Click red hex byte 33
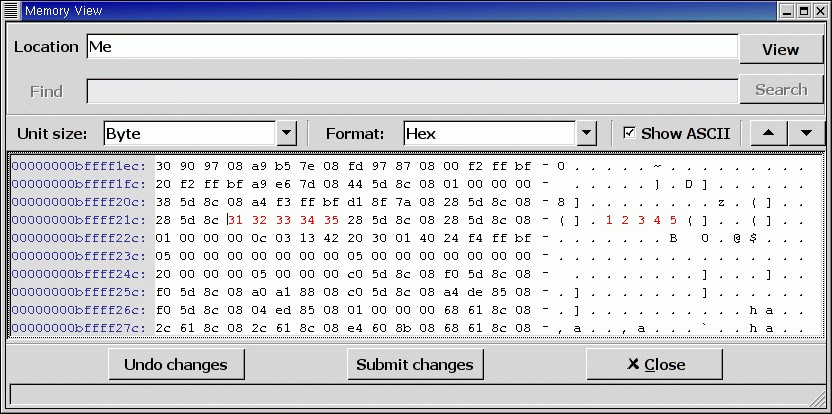Image resolution: width=832 pixels, height=414 pixels. [x=283, y=220]
